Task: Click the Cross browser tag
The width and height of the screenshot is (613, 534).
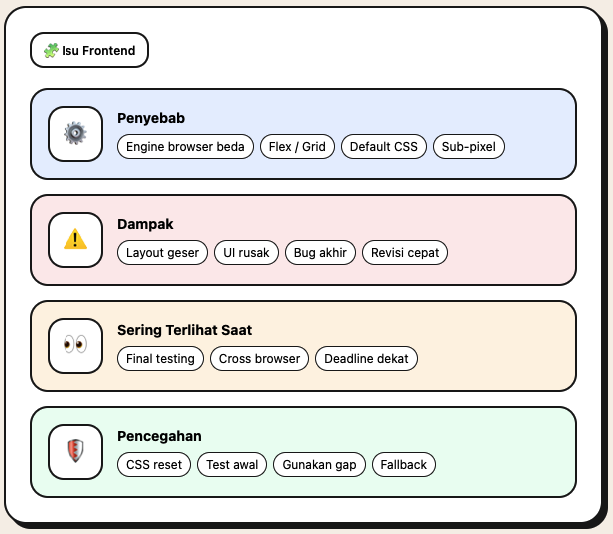Action: click(x=260, y=359)
